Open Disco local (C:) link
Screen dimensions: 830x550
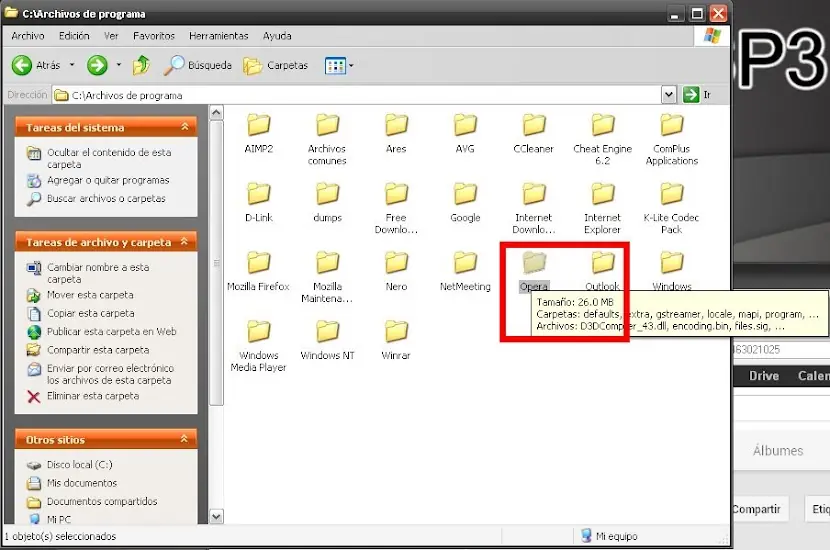coord(79,465)
